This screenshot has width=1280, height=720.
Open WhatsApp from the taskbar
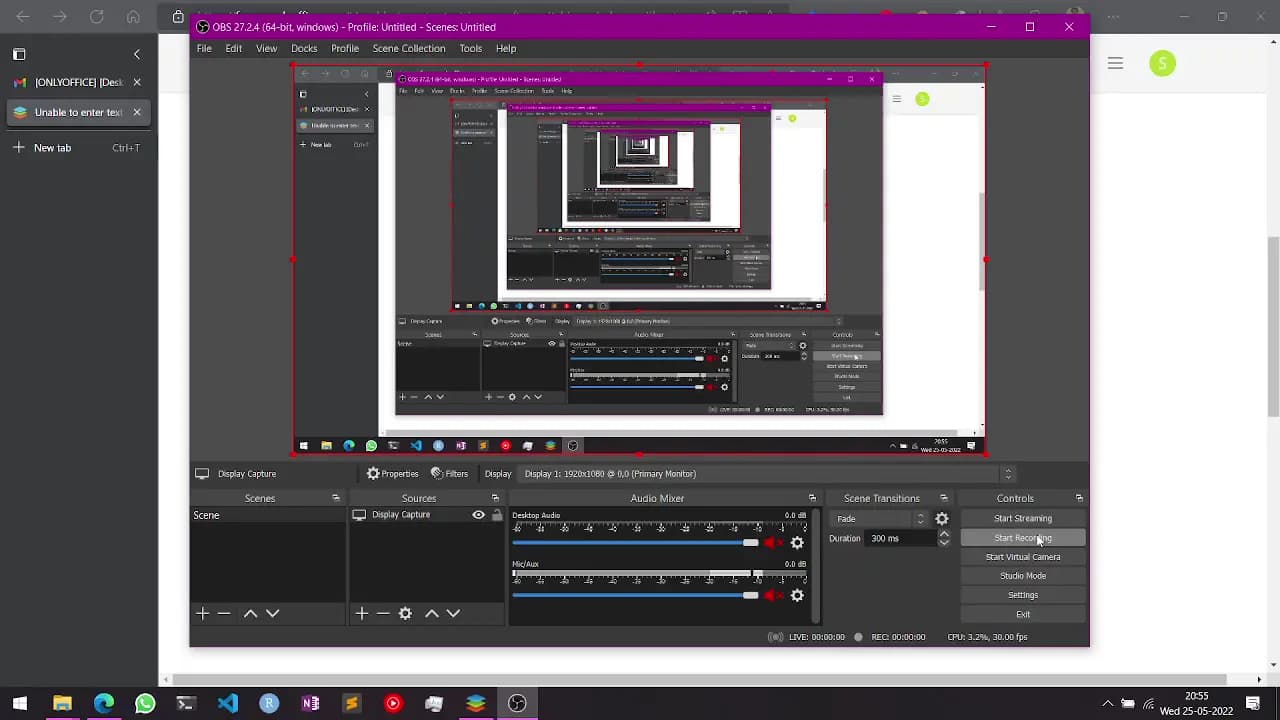tap(145, 703)
